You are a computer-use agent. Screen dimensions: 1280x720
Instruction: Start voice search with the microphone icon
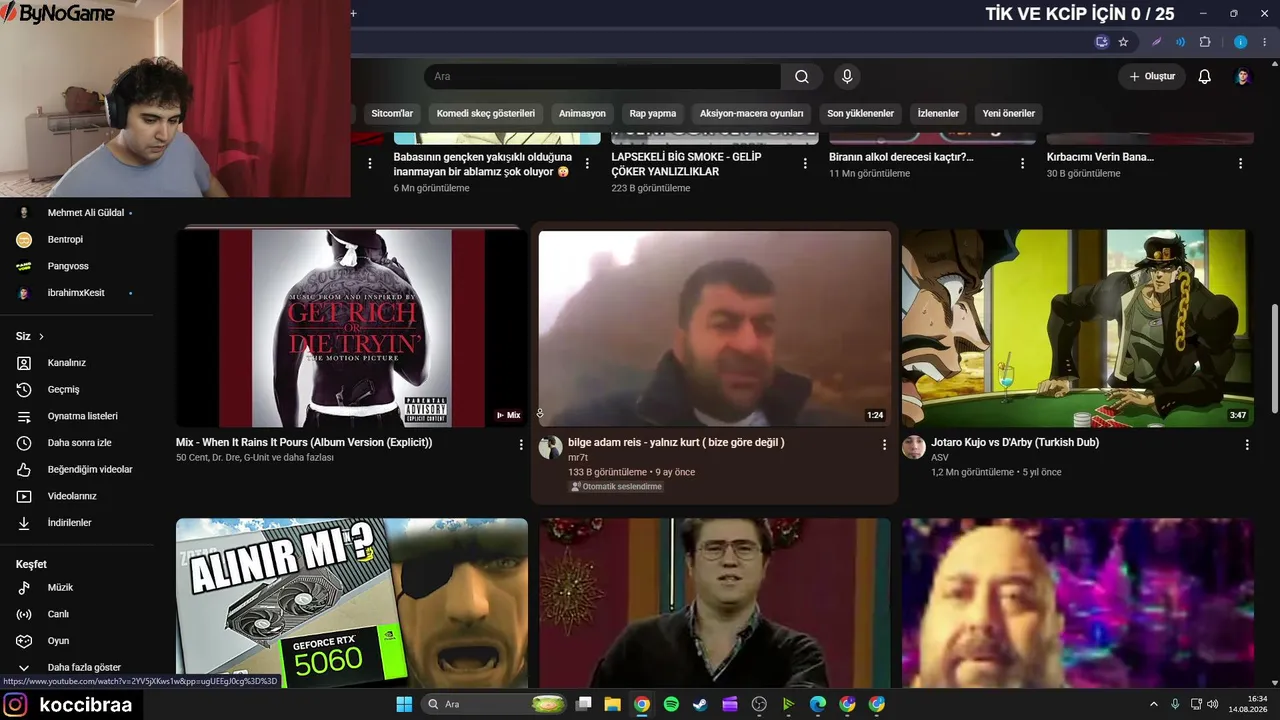847,77
